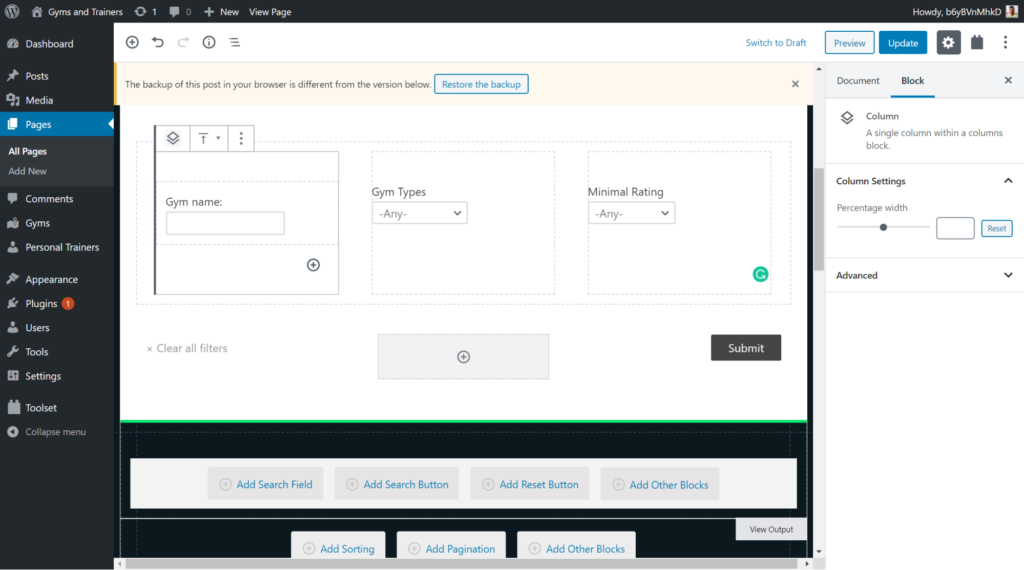Open the column block more options dots
Image resolution: width=1024 pixels, height=570 pixels.
241,138
